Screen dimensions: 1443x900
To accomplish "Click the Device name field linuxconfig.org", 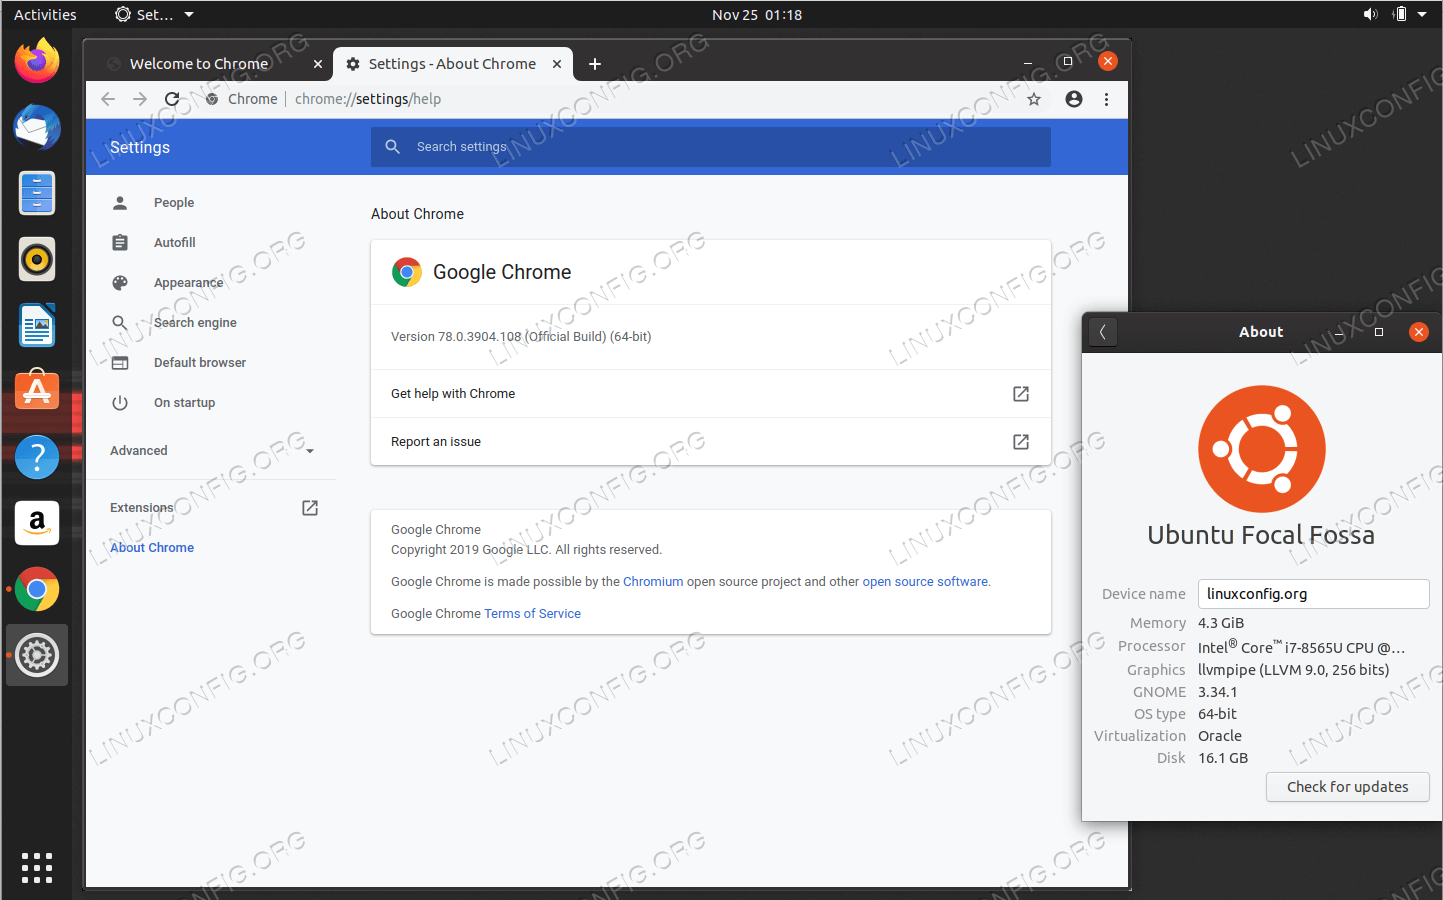I will point(1313,594).
